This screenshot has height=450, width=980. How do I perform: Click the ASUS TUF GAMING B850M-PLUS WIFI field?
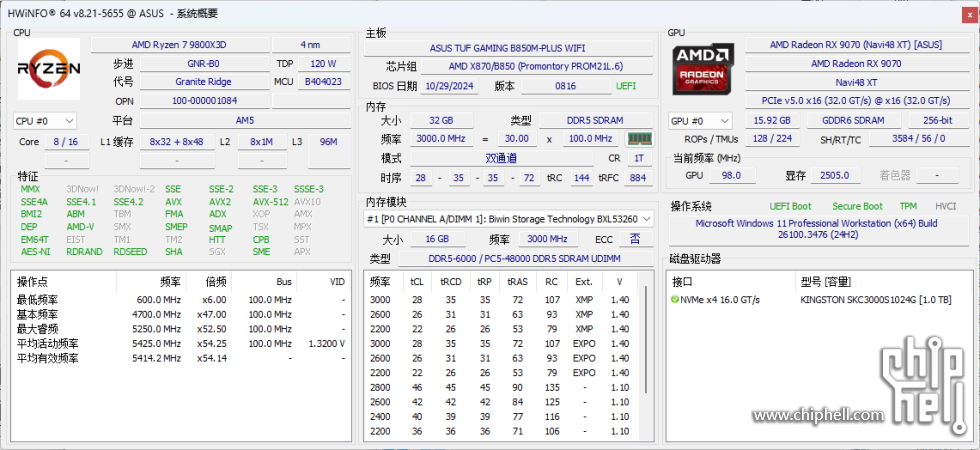[508, 48]
